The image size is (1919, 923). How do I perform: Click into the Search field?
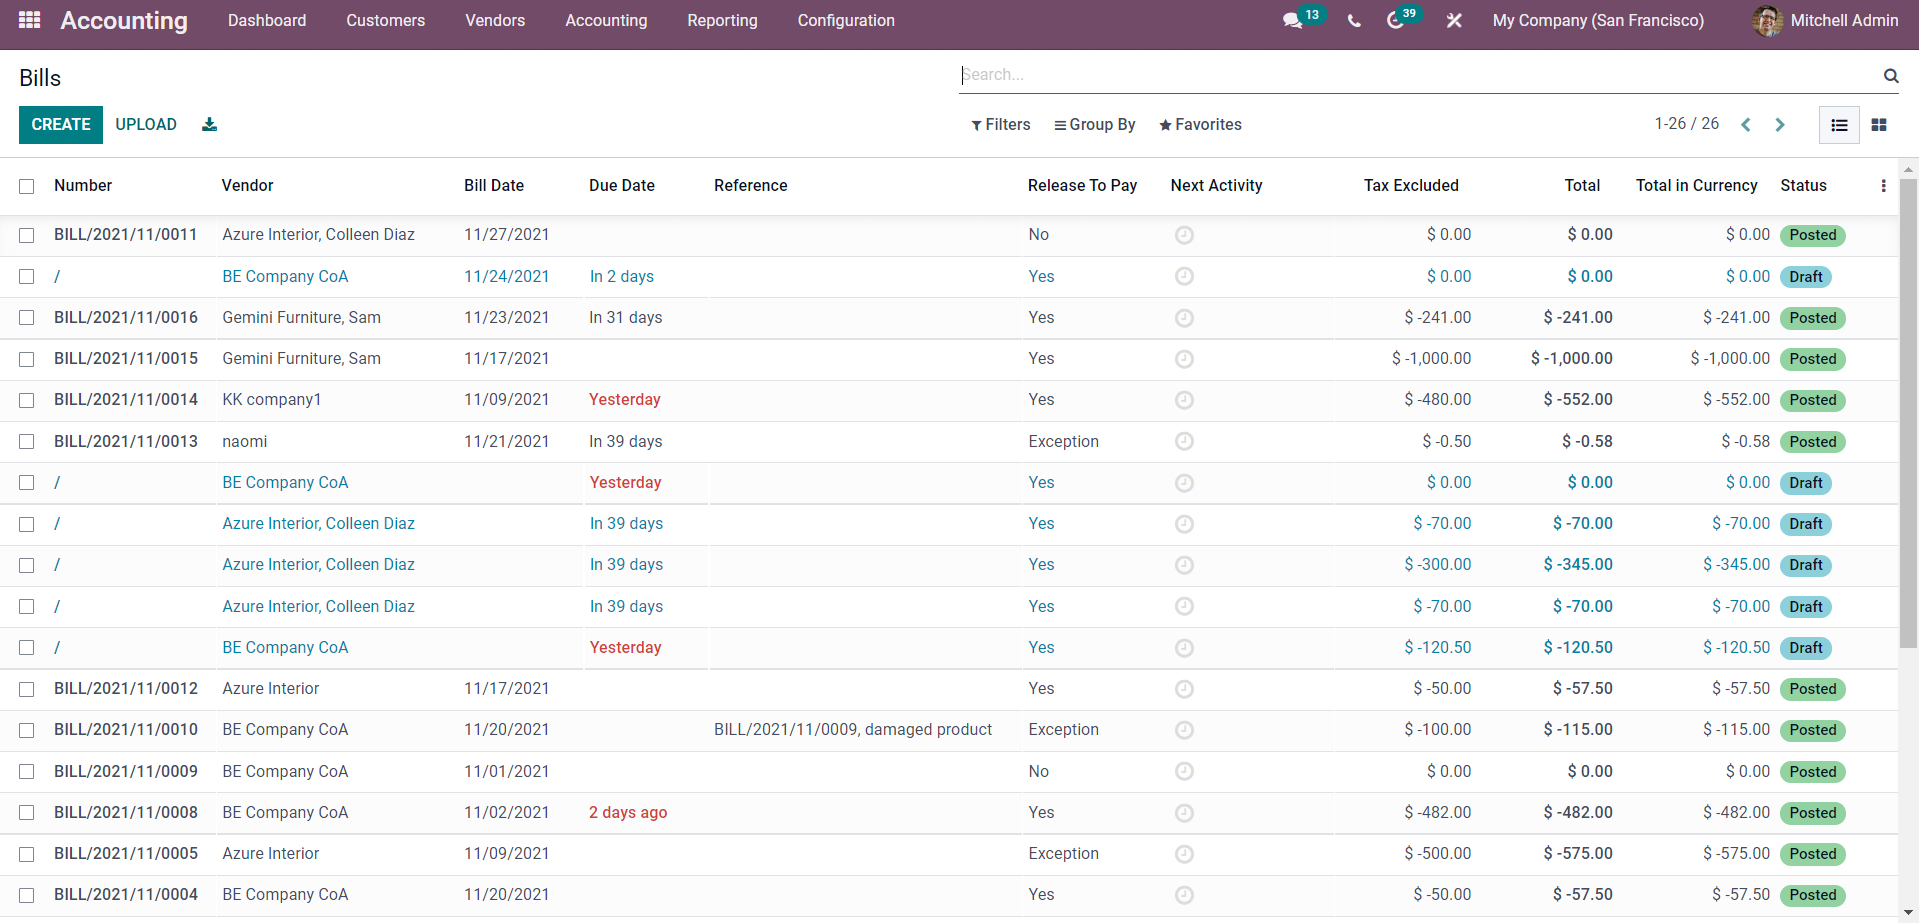point(1420,75)
